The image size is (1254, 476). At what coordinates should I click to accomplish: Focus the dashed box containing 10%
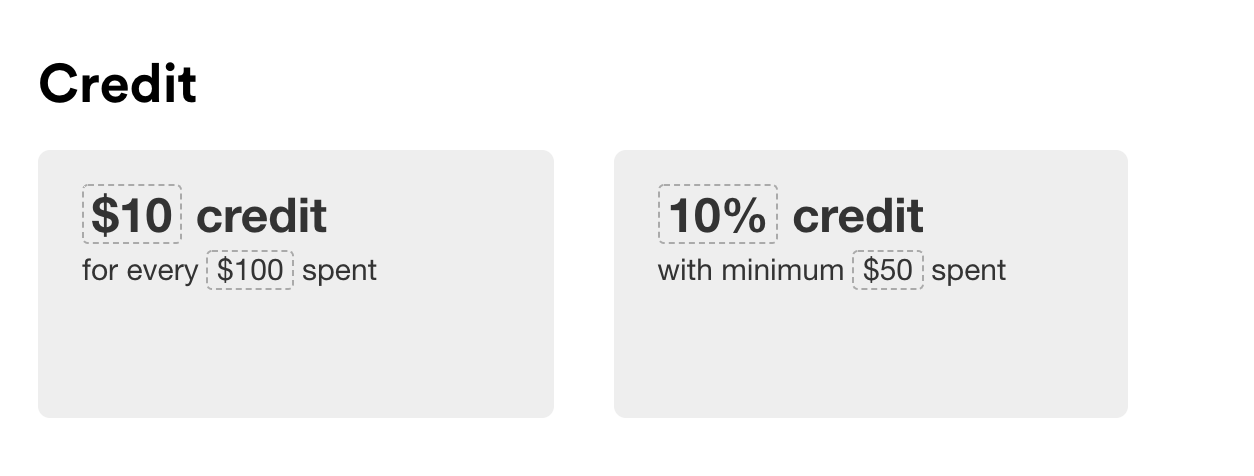click(x=718, y=214)
